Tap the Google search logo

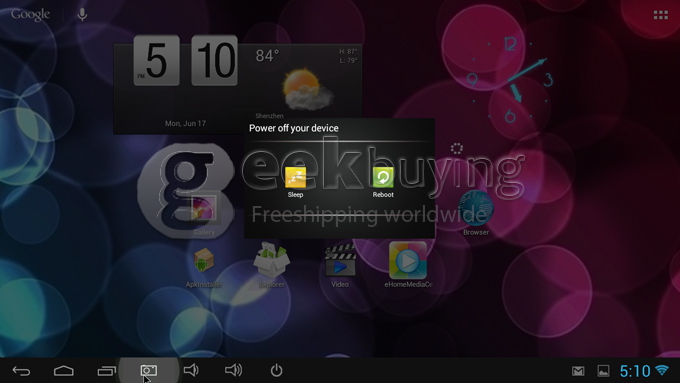30,15
